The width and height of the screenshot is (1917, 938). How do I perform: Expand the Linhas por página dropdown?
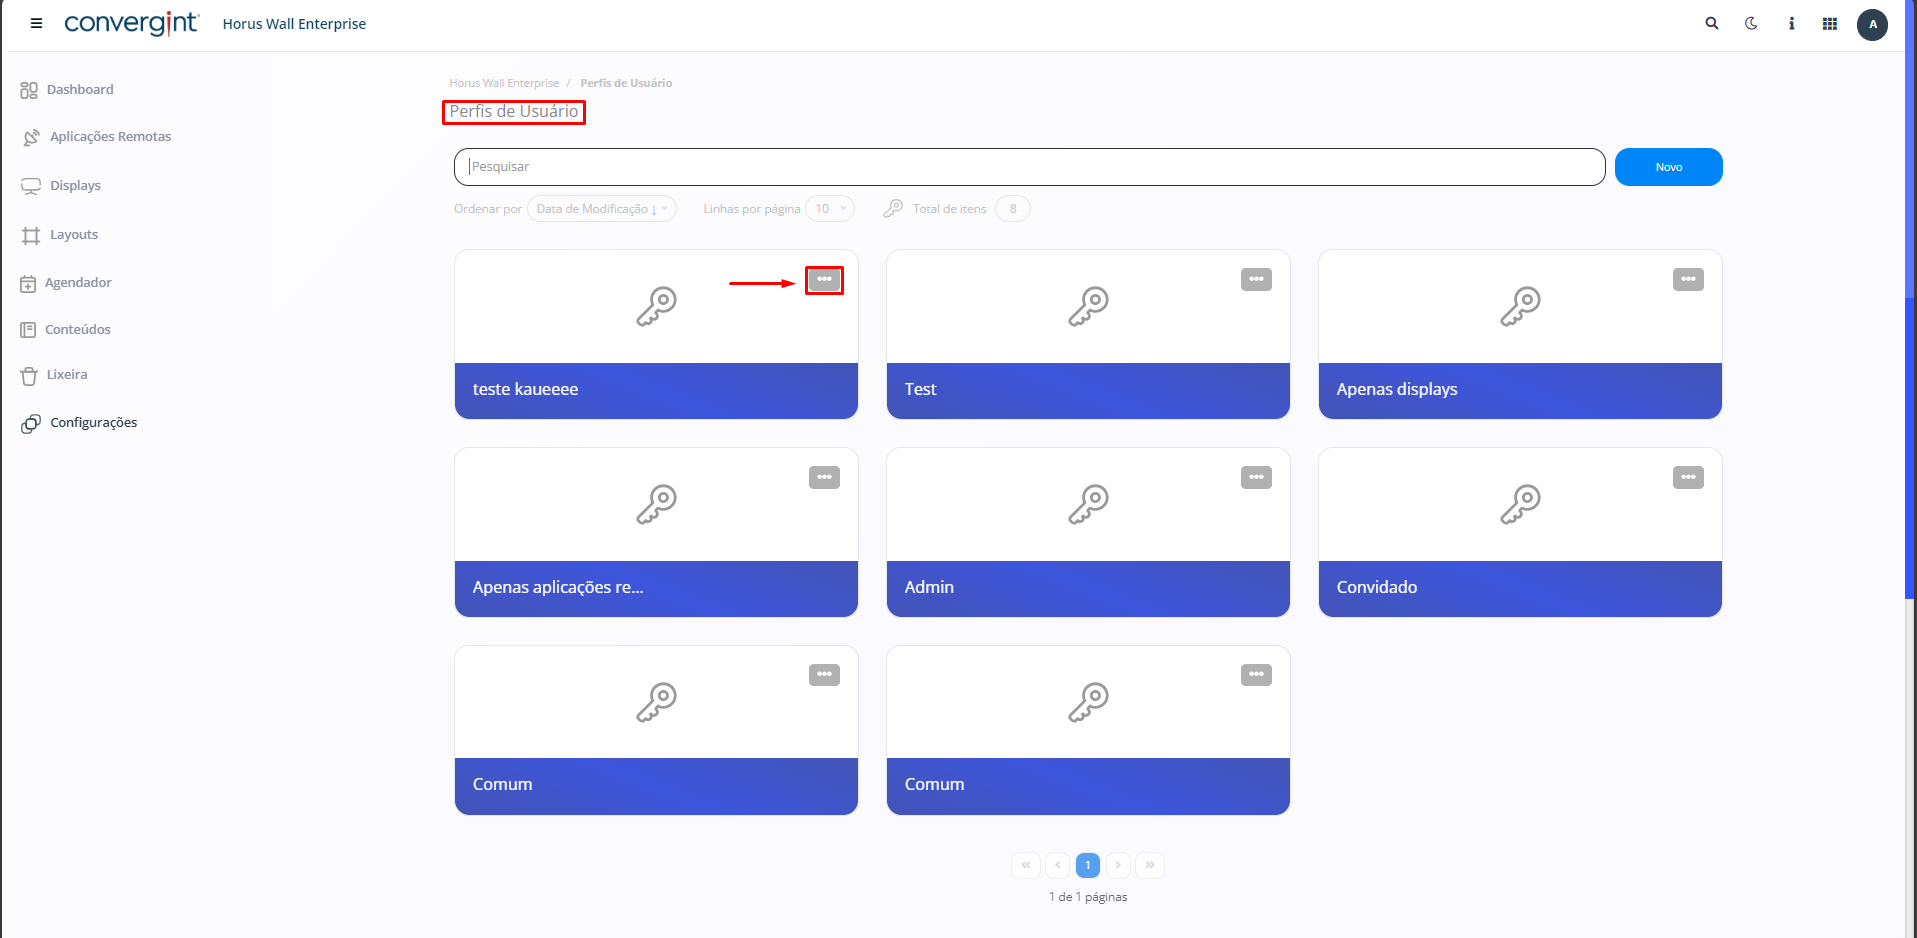(829, 209)
